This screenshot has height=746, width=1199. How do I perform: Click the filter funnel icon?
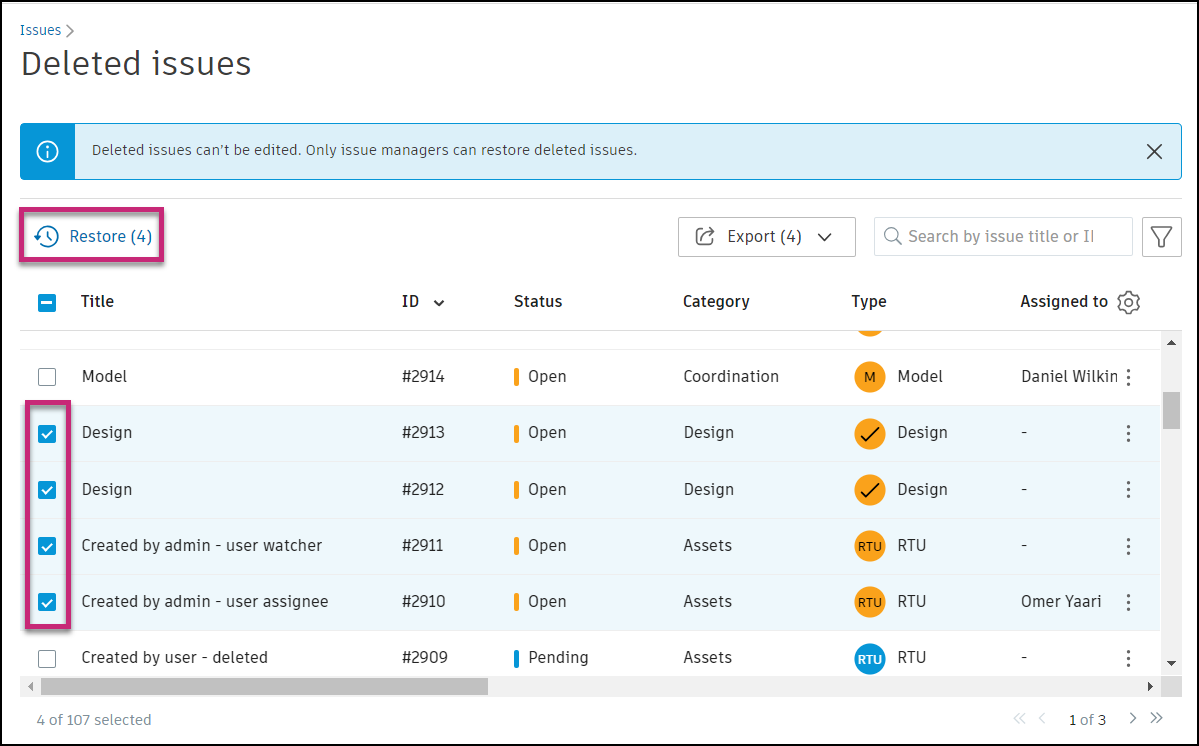(1161, 237)
